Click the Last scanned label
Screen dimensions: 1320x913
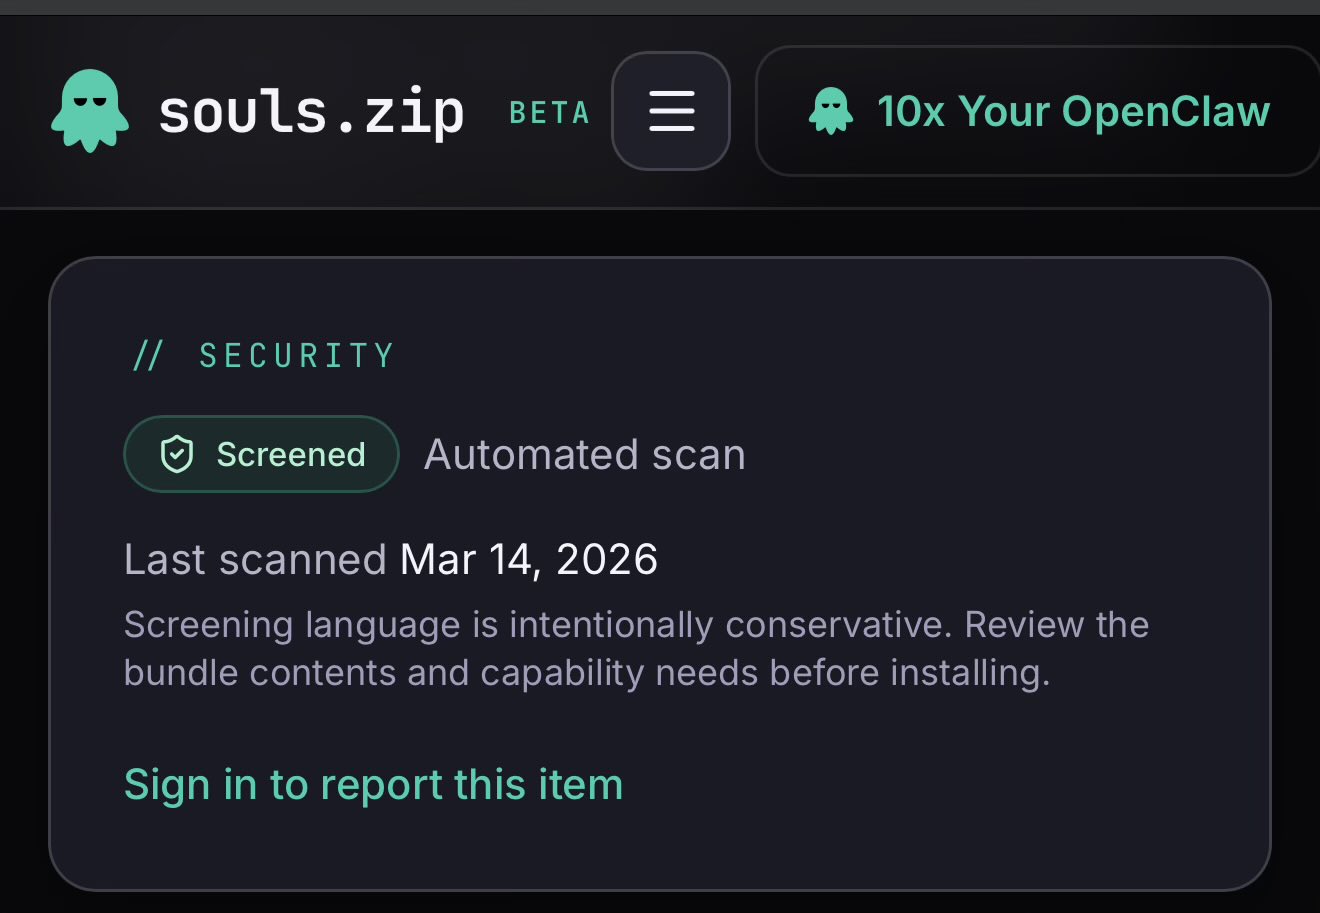pyautogui.click(x=254, y=560)
